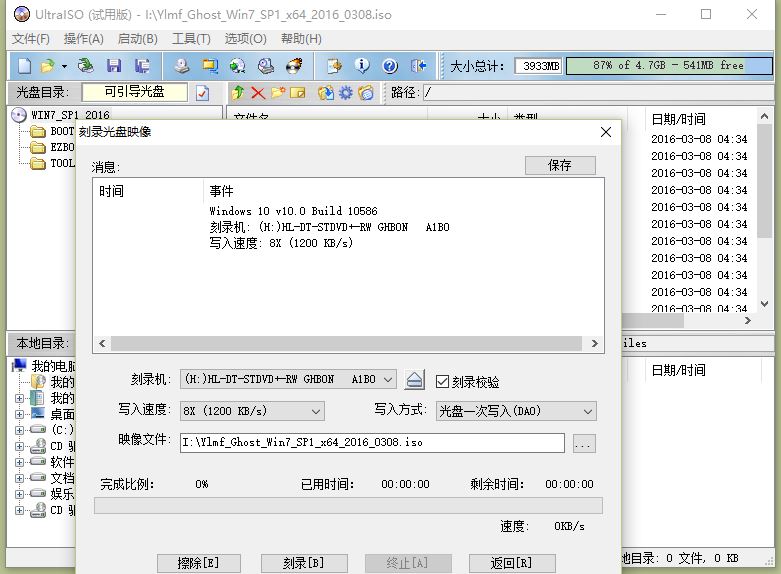Click the Burn CD/DVD image flame icon

[x=294, y=66]
